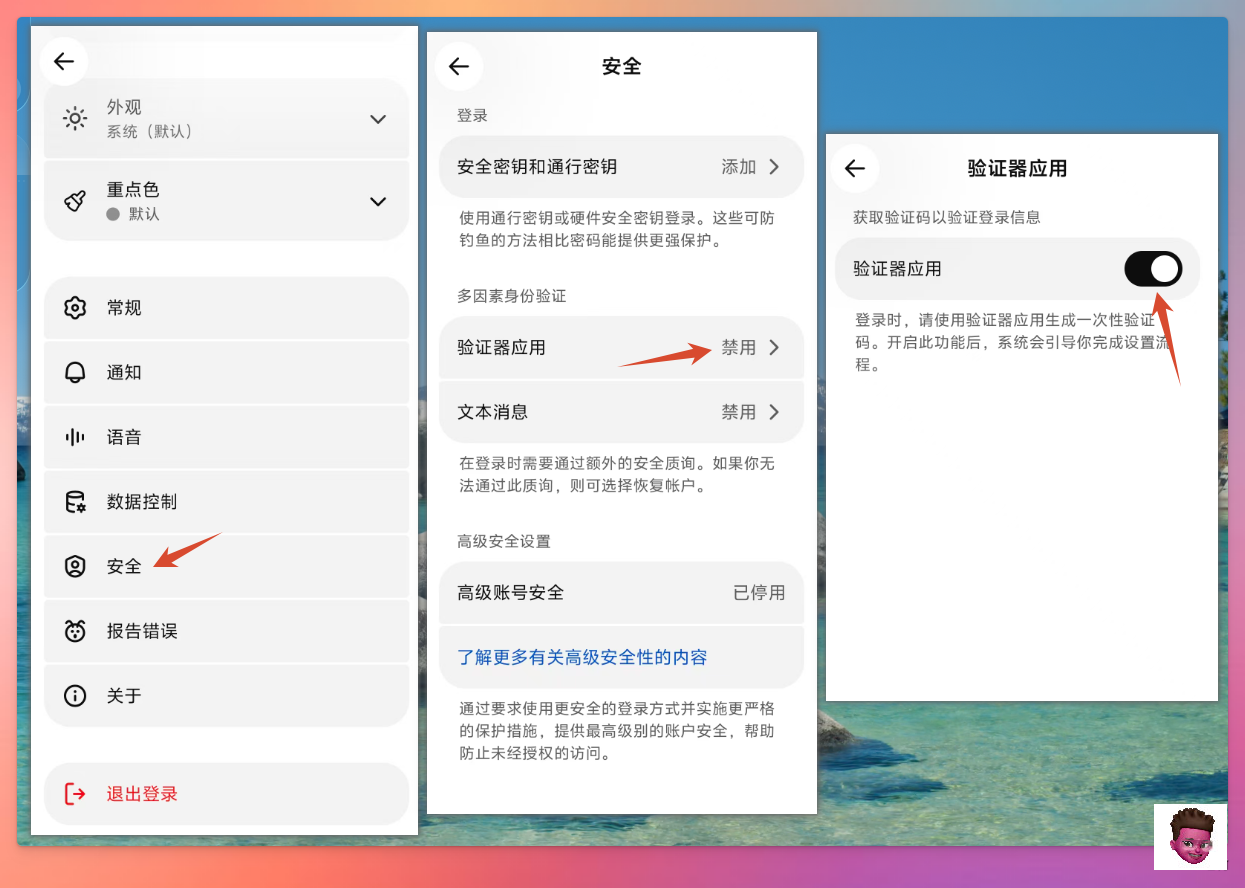Open the 数据控制 settings entry
The image size is (1245, 888).
227,501
